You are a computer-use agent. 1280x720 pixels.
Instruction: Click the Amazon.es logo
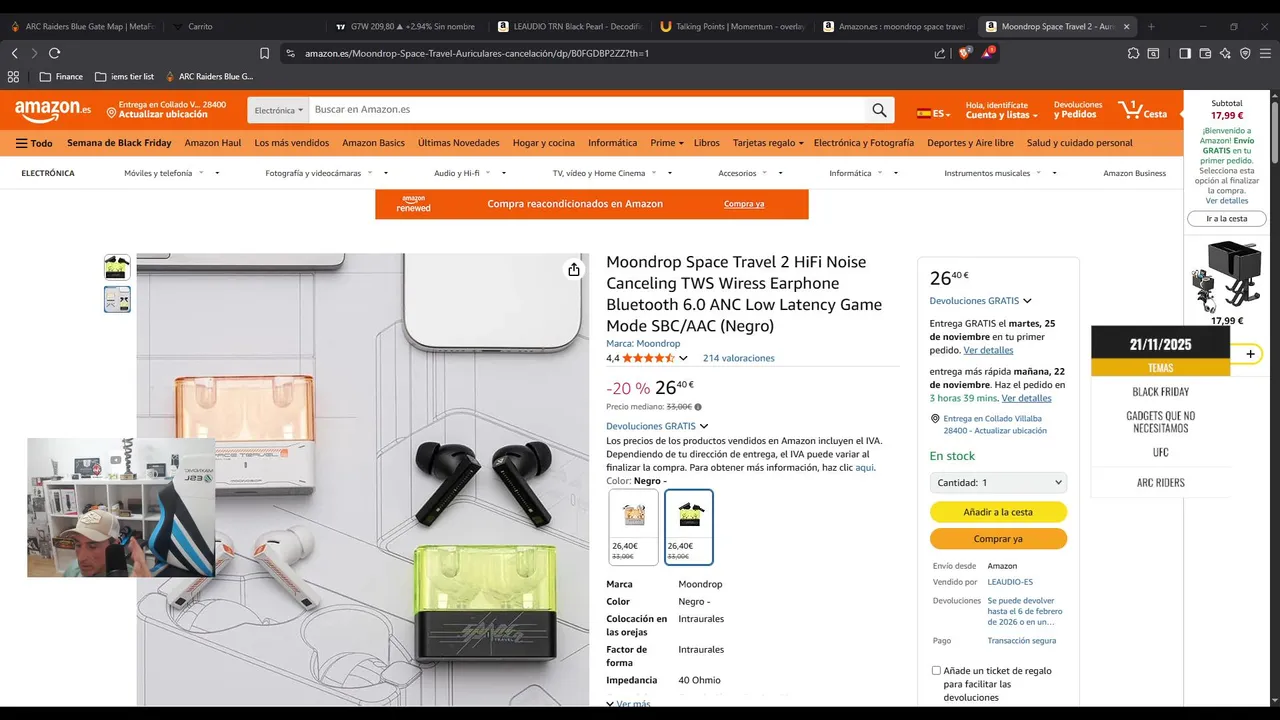[53, 110]
